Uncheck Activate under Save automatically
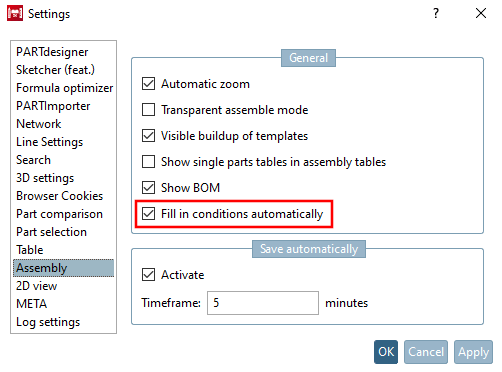The width and height of the screenshot is (502, 372). tap(148, 275)
